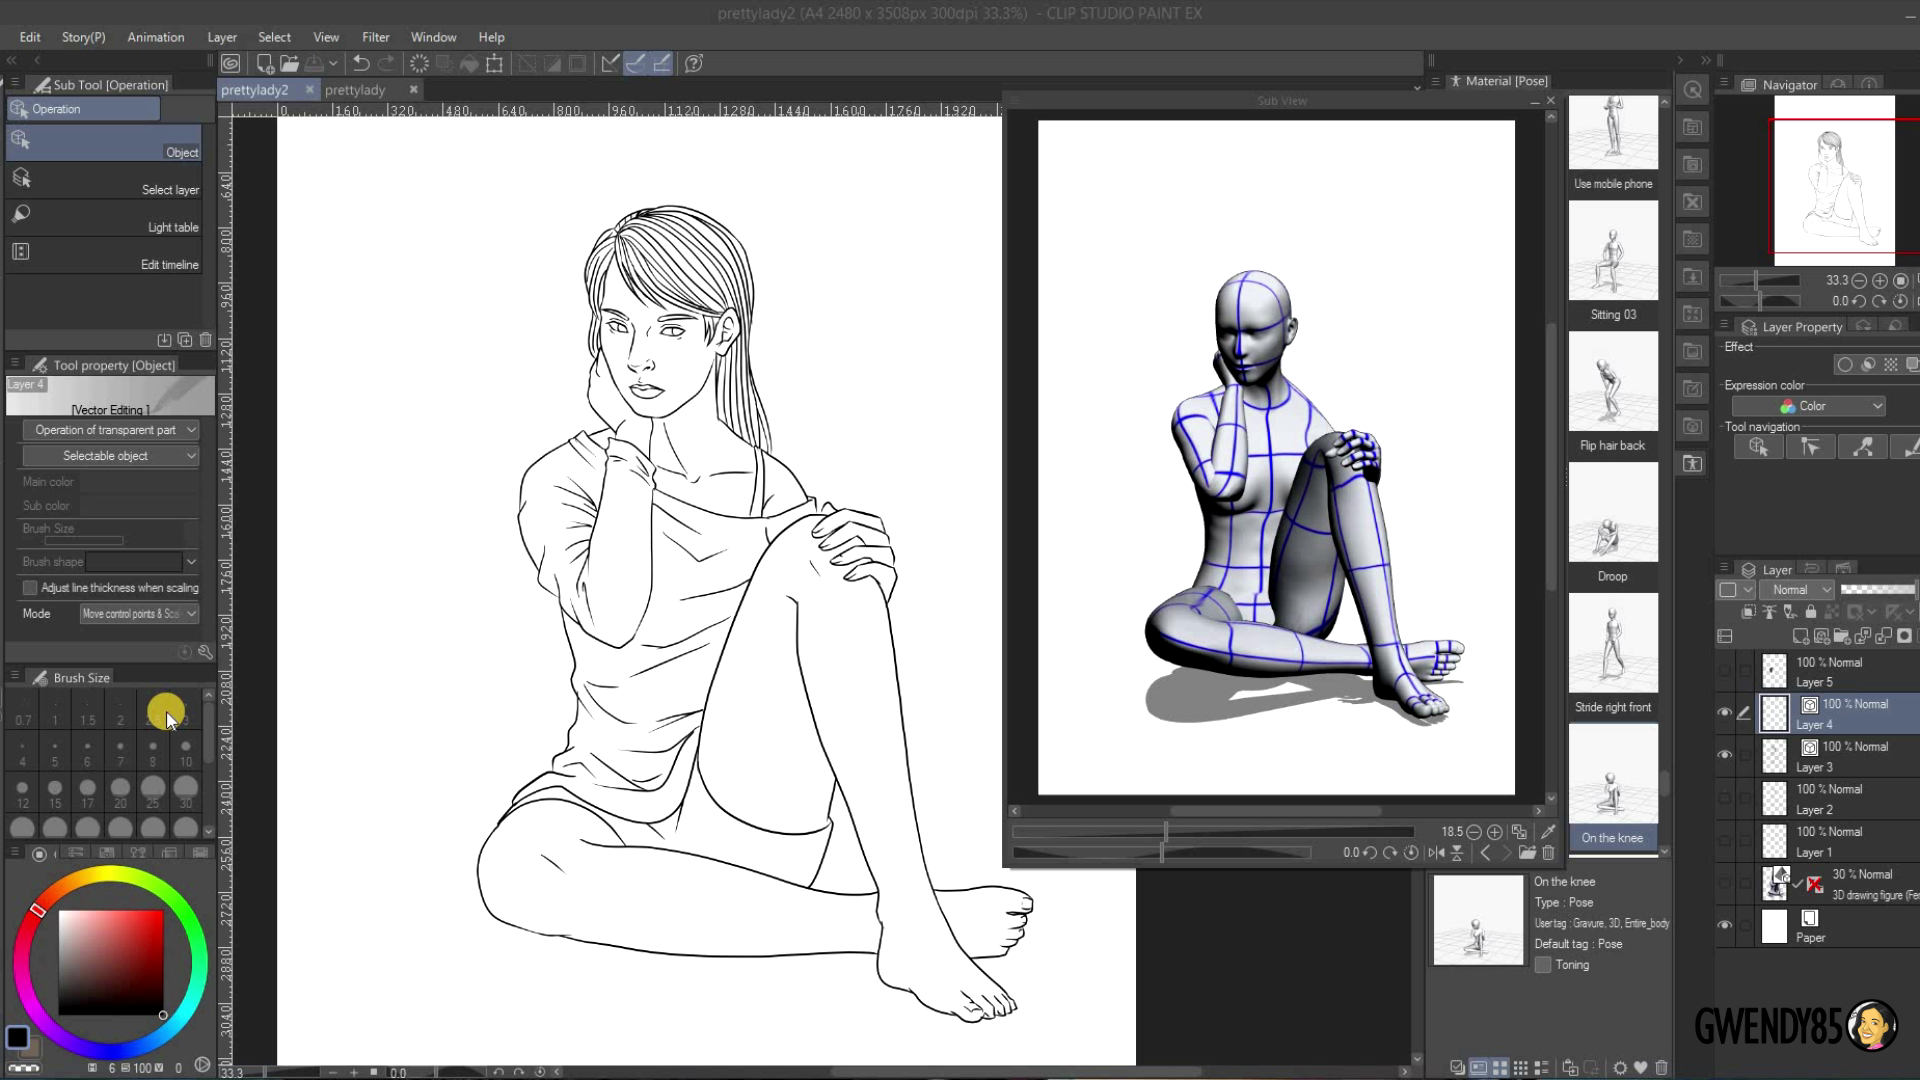Screen dimensions: 1920x1080
Task: Enable Adjust line thickness when scaling checkbox
Action: pos(30,588)
